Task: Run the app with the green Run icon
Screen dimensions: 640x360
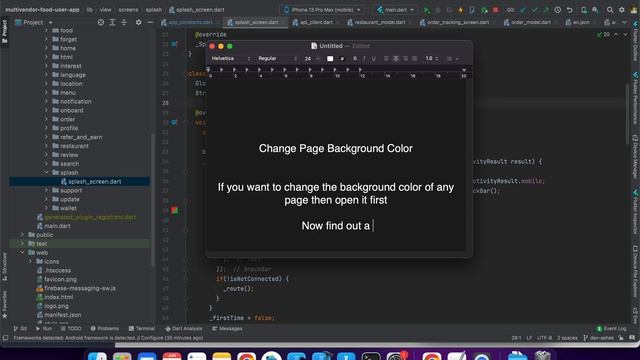Action: [426, 10]
